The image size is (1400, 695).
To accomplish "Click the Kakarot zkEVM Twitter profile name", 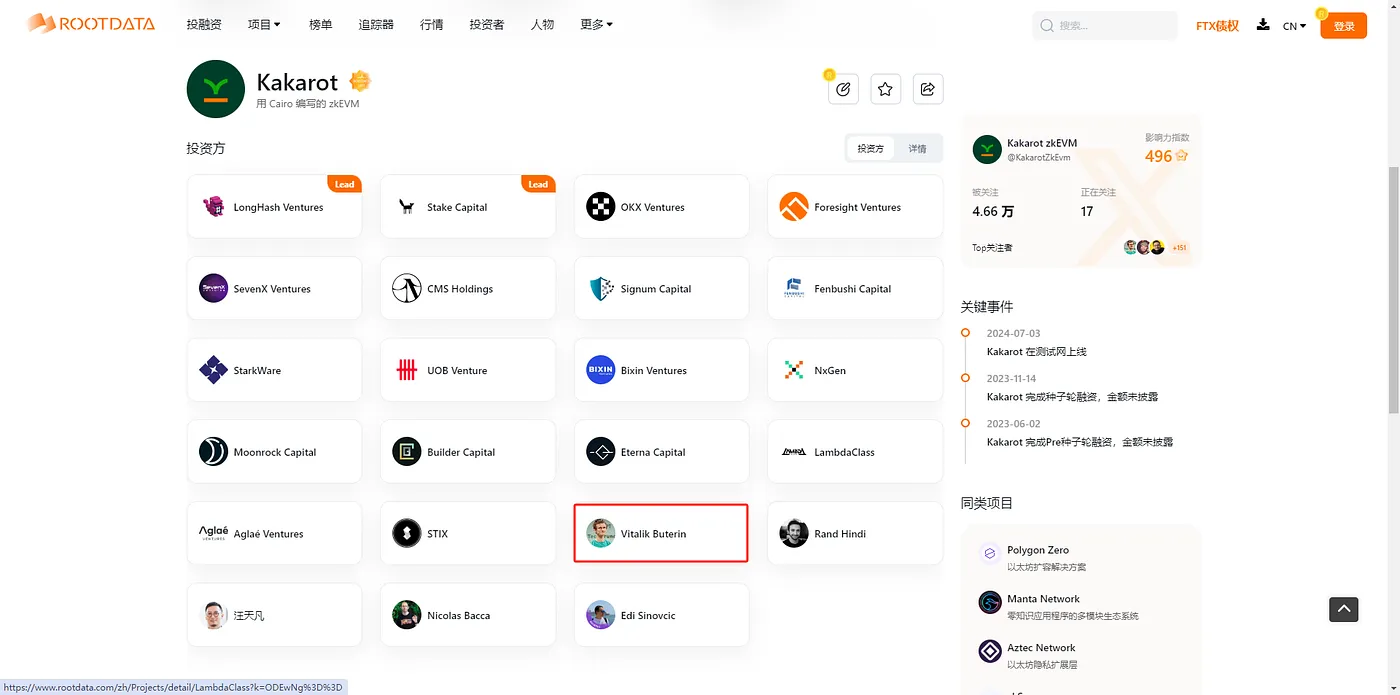I will pos(1042,143).
